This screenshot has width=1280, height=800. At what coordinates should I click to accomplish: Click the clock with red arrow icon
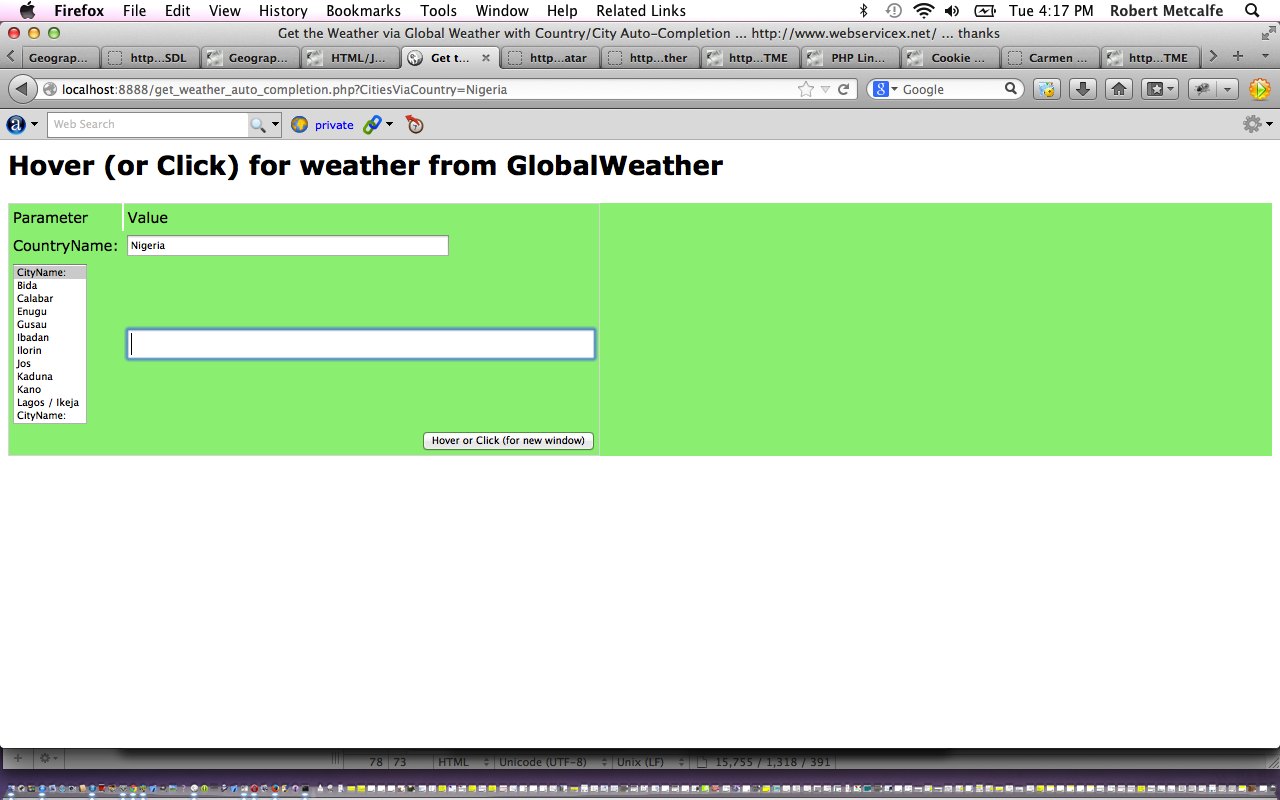pyautogui.click(x=415, y=124)
